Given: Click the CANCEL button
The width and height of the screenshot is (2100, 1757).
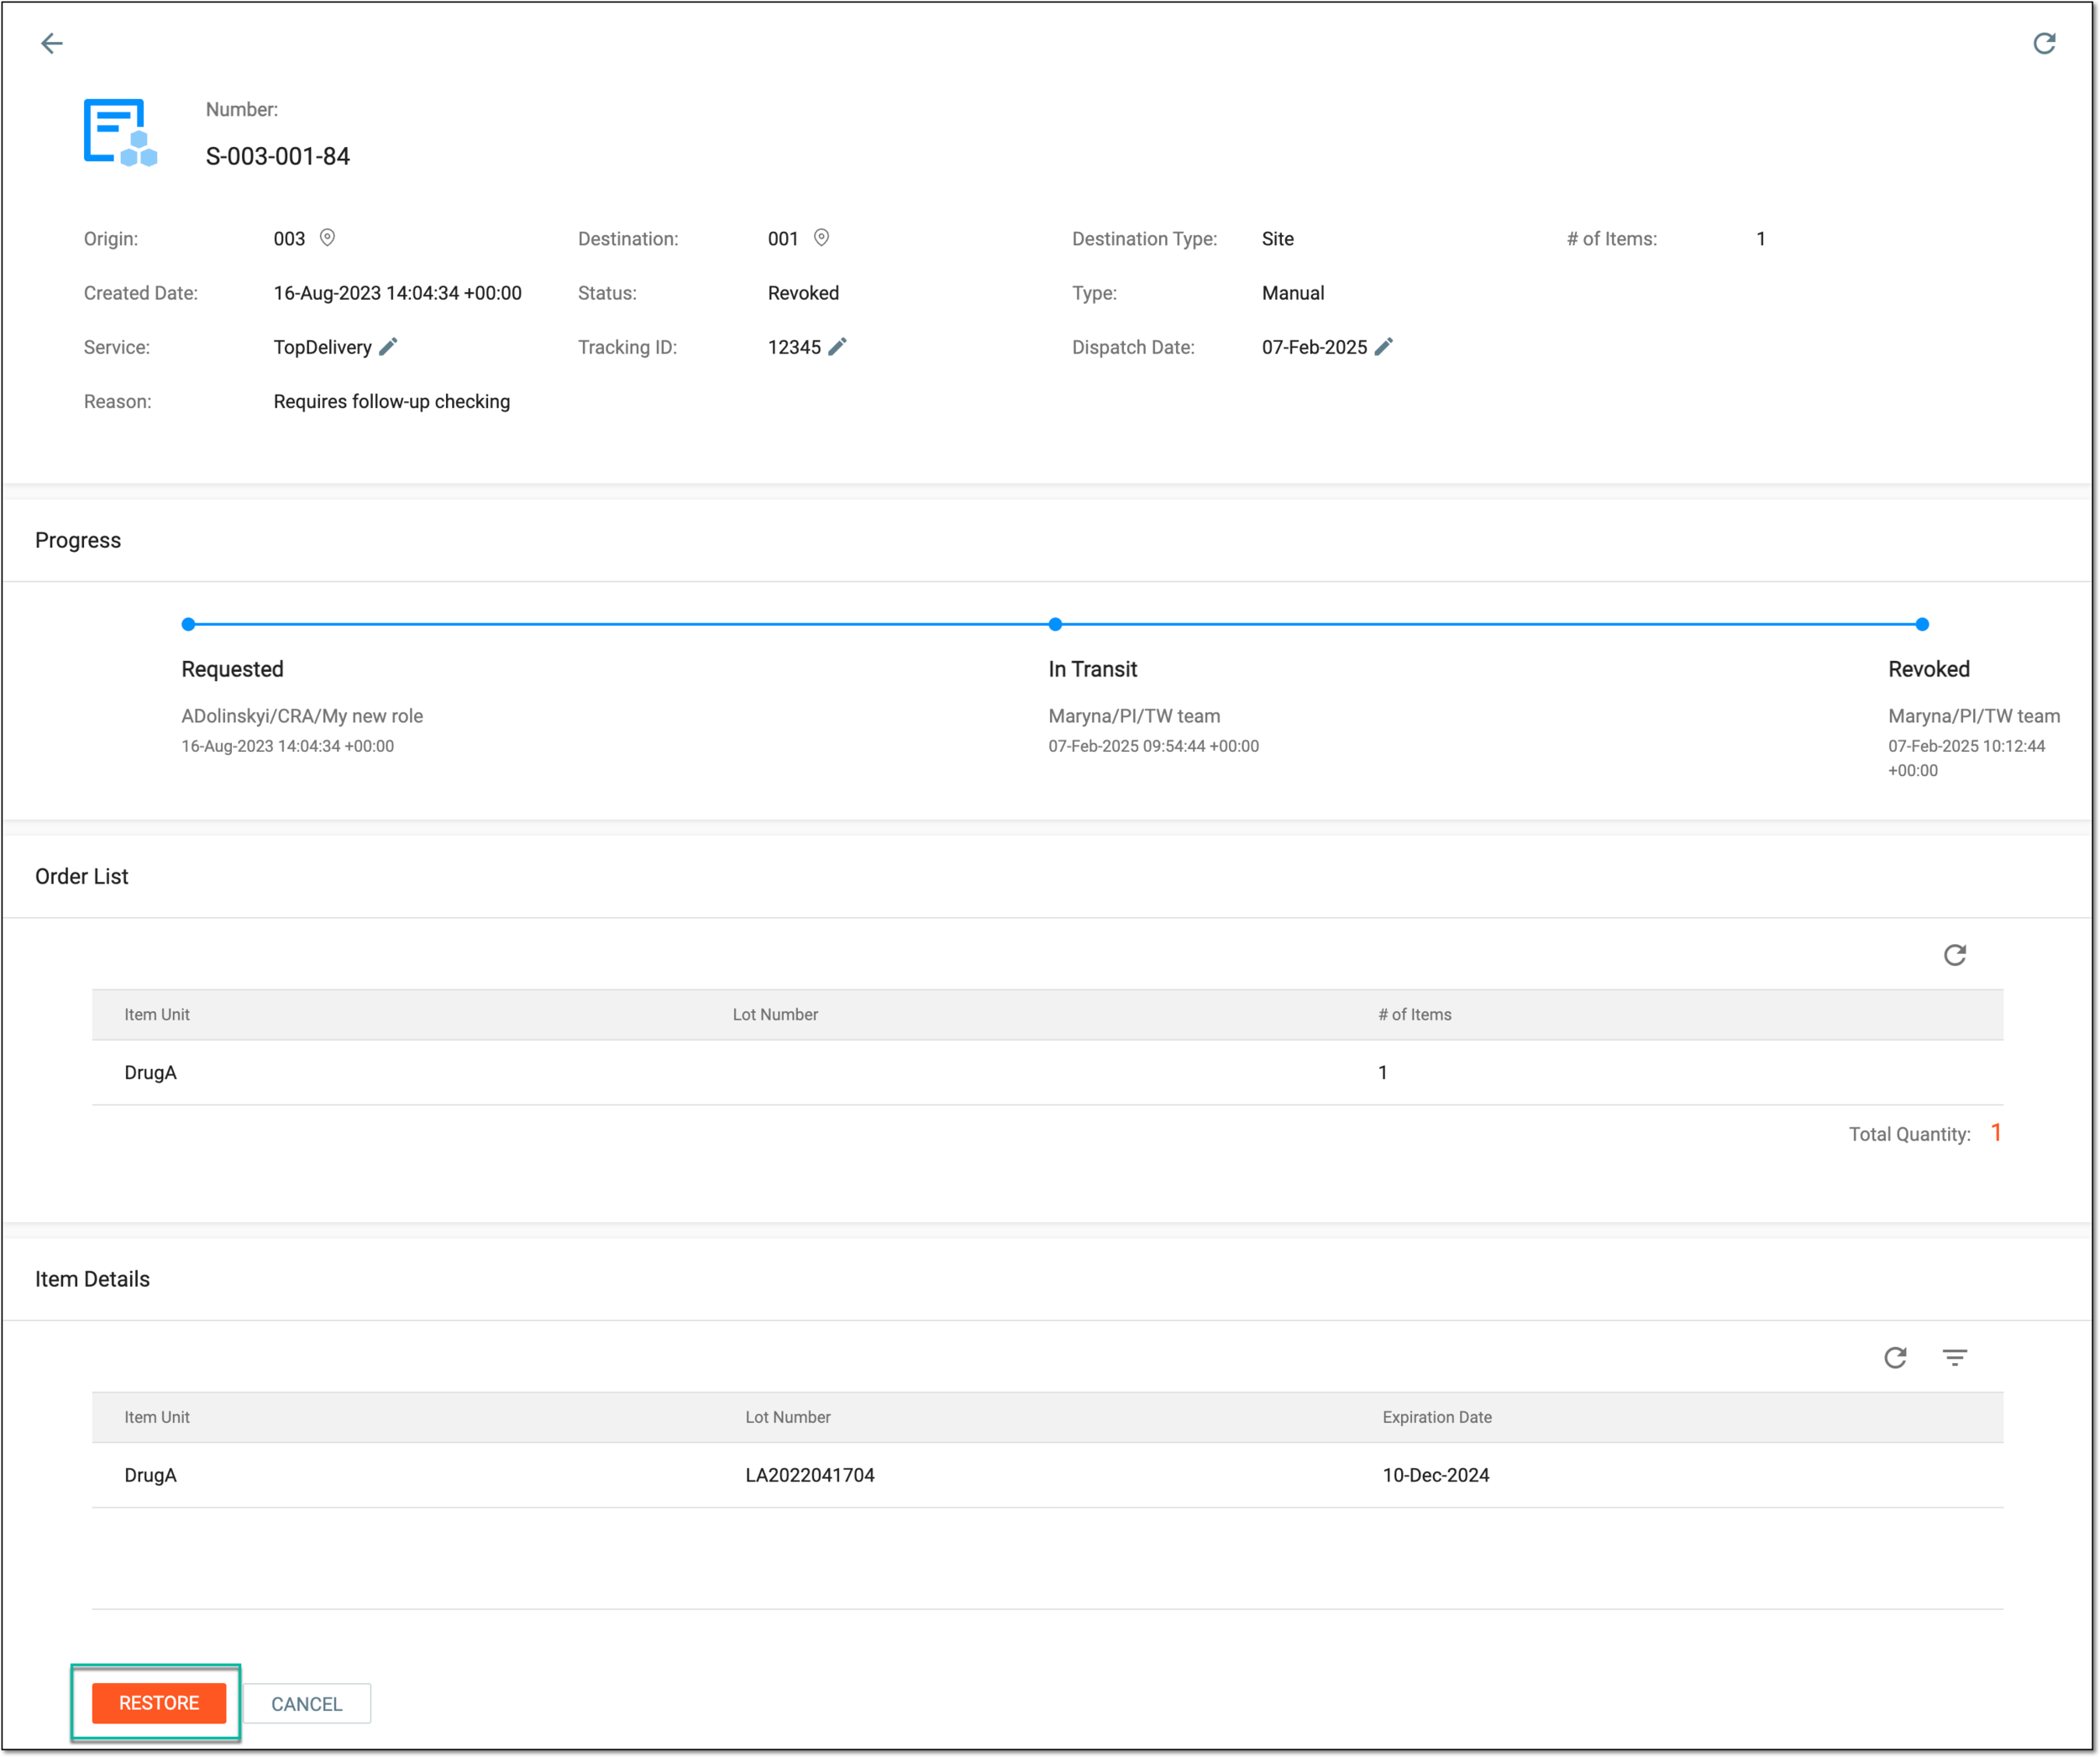Looking at the screenshot, I should pos(307,1703).
